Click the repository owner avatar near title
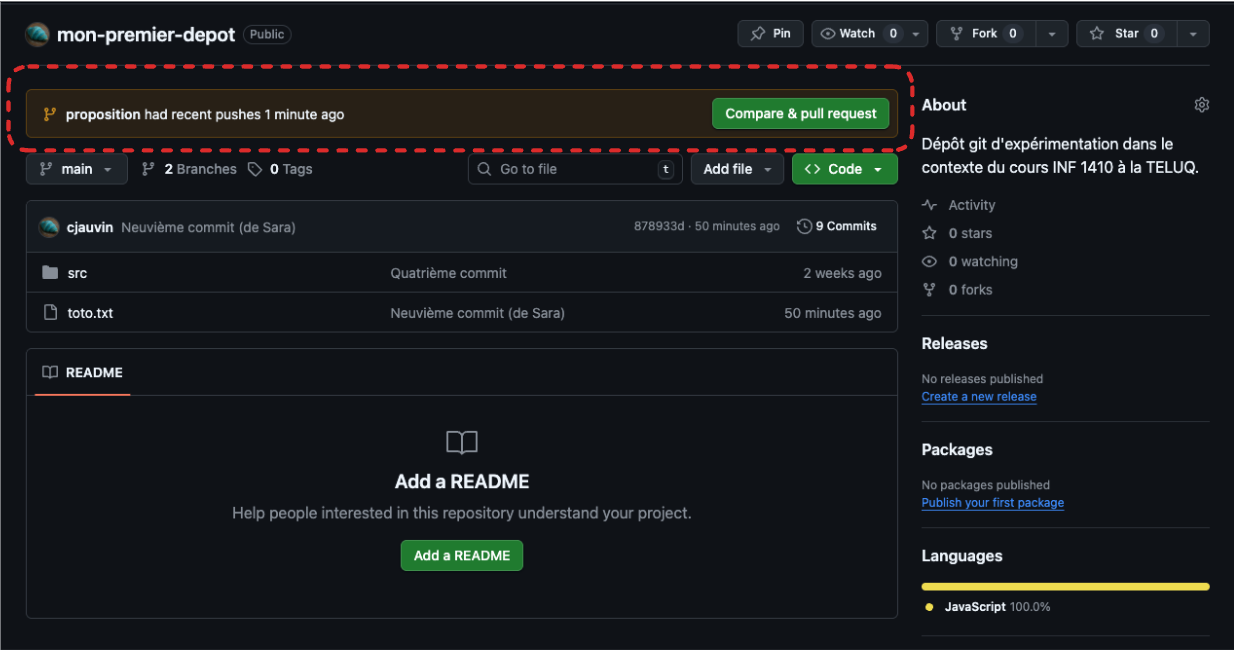Image resolution: width=1234 pixels, height=650 pixels. click(x=37, y=35)
